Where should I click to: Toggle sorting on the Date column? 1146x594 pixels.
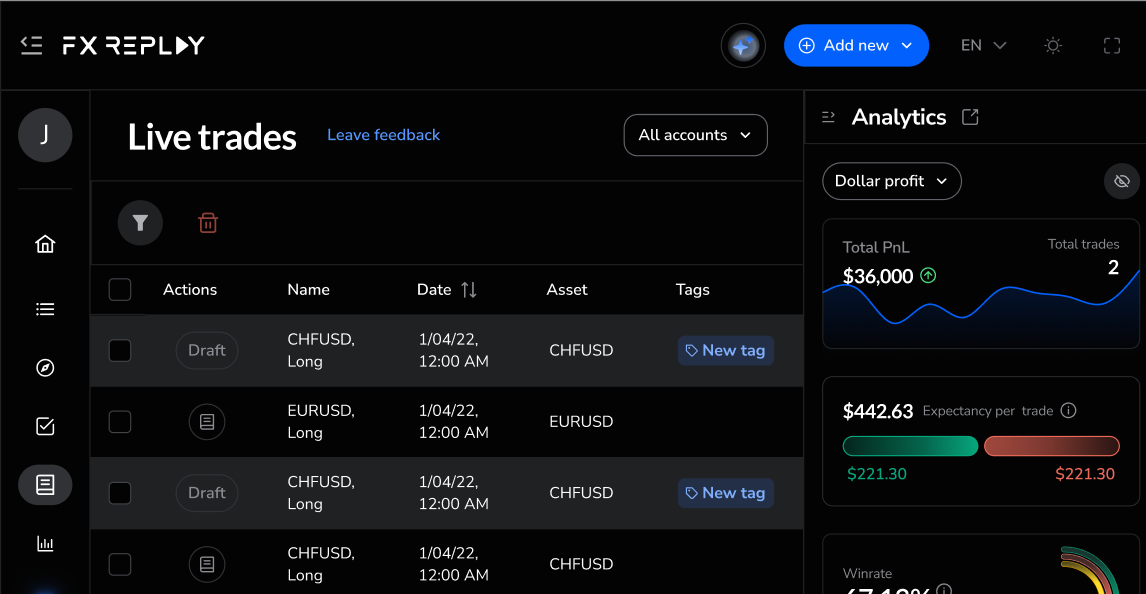468,289
